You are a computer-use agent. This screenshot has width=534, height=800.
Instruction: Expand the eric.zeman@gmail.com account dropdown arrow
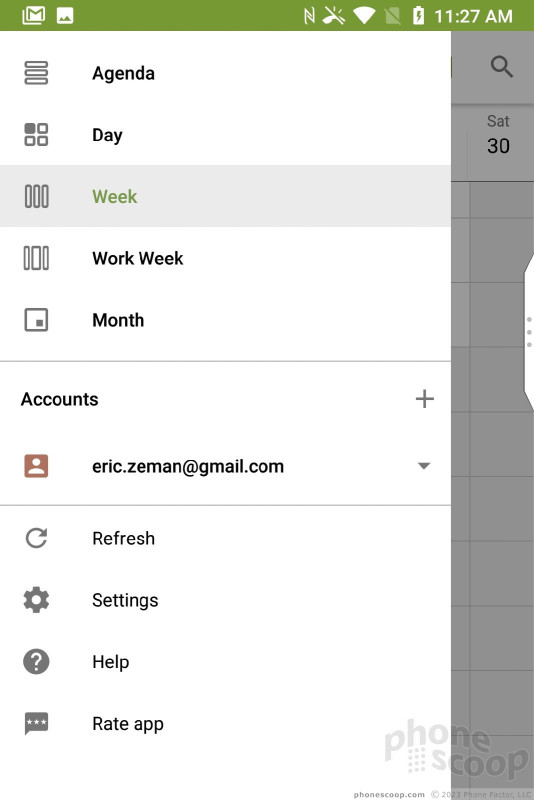click(x=424, y=465)
